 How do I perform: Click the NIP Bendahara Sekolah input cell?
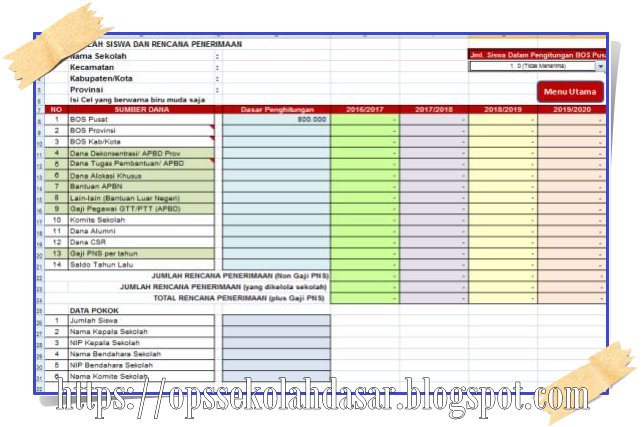(x=276, y=365)
